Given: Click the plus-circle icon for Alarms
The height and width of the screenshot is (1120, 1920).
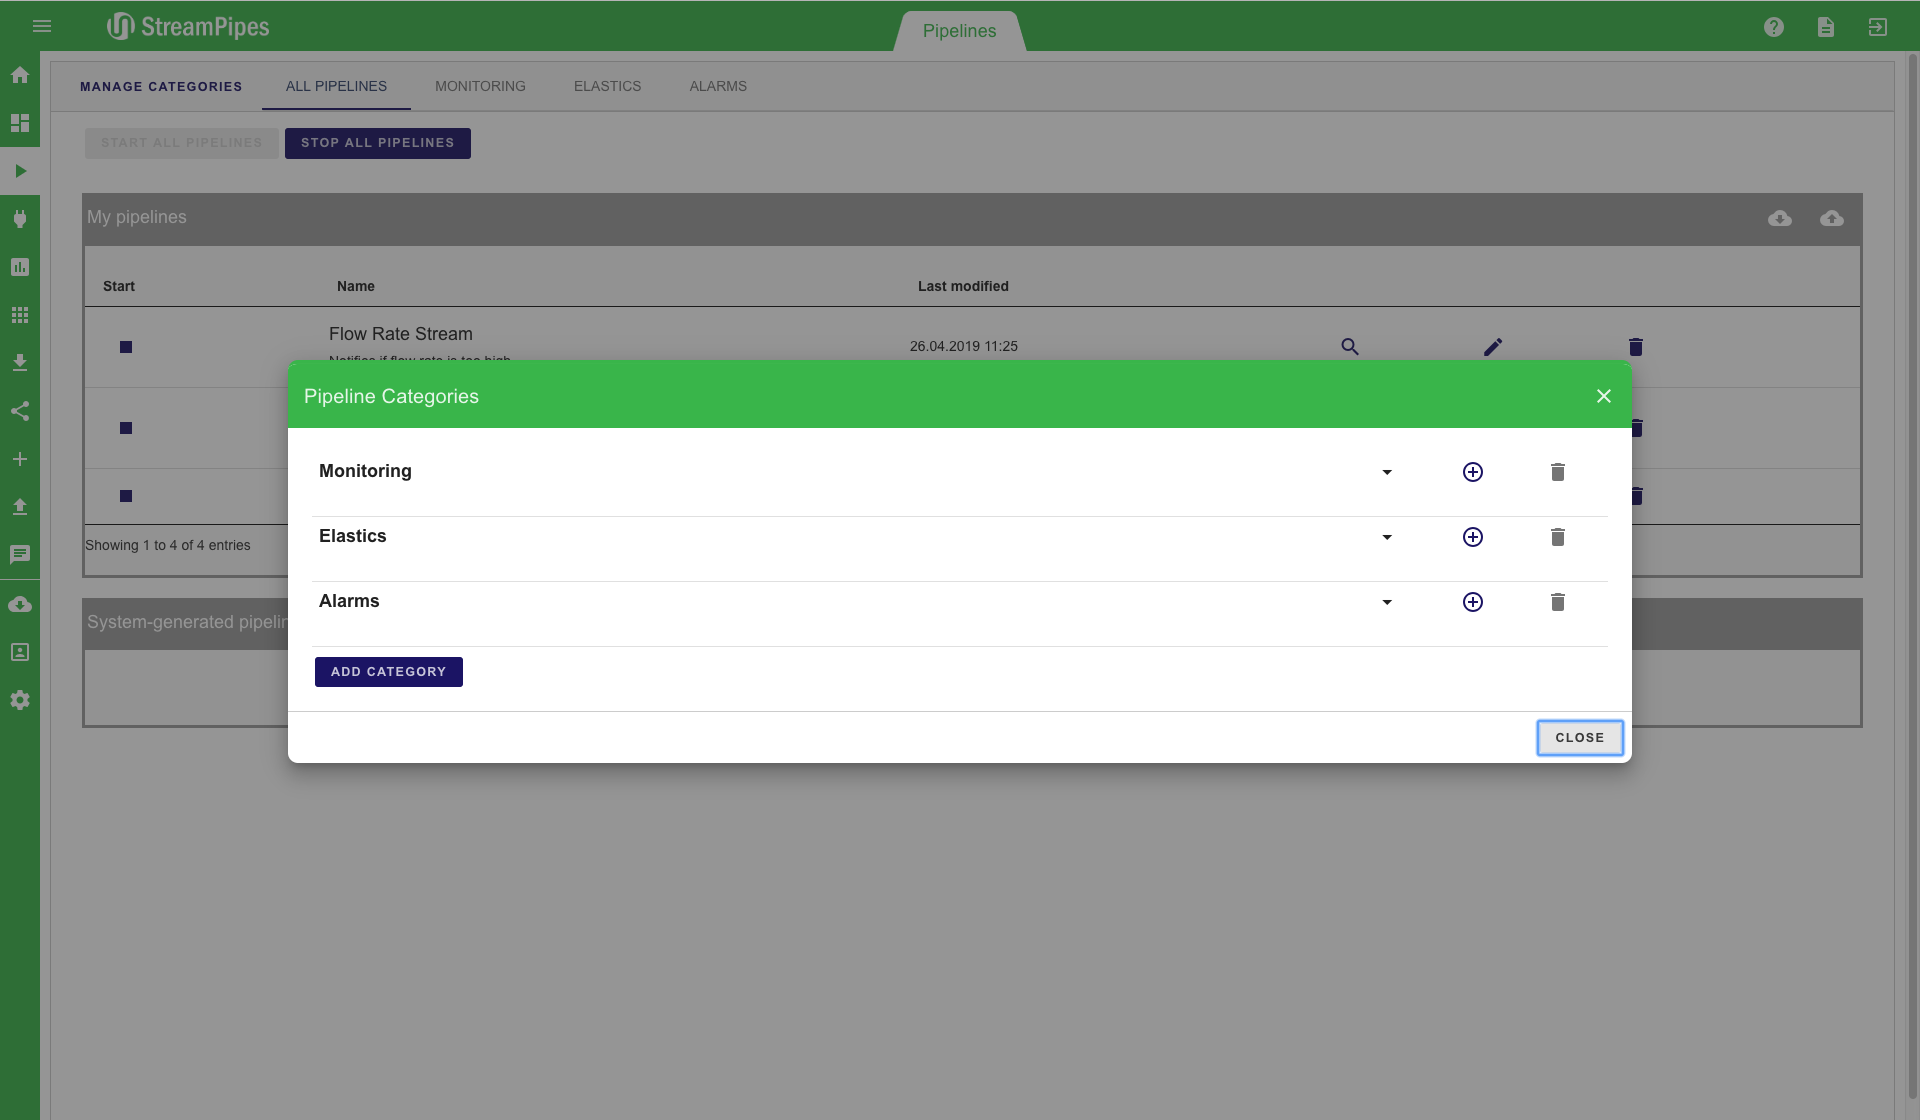Looking at the screenshot, I should [x=1472, y=602].
